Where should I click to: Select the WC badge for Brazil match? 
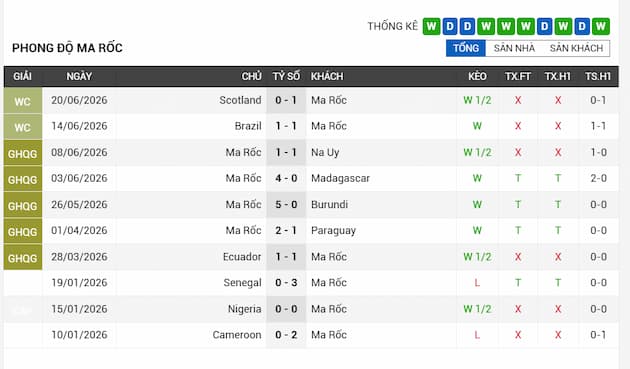coord(22,127)
